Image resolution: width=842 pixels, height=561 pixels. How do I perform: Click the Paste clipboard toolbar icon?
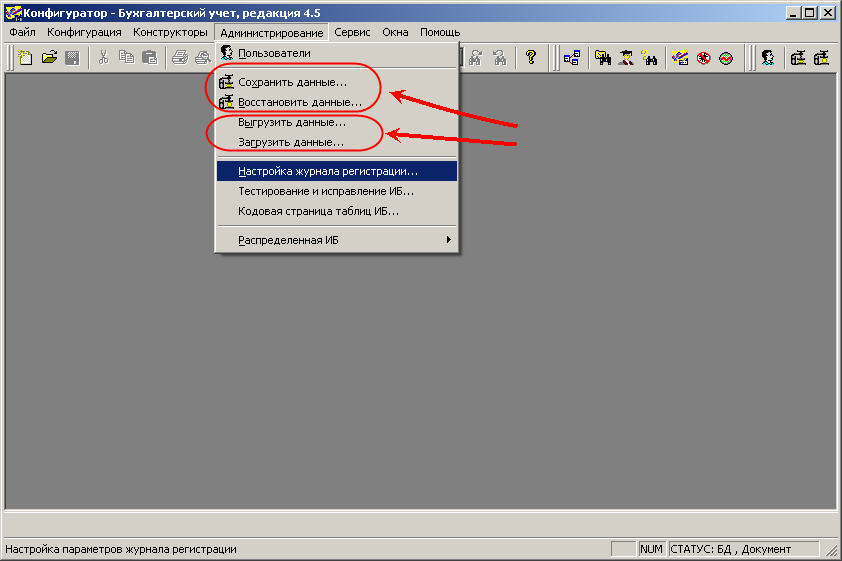coord(149,57)
